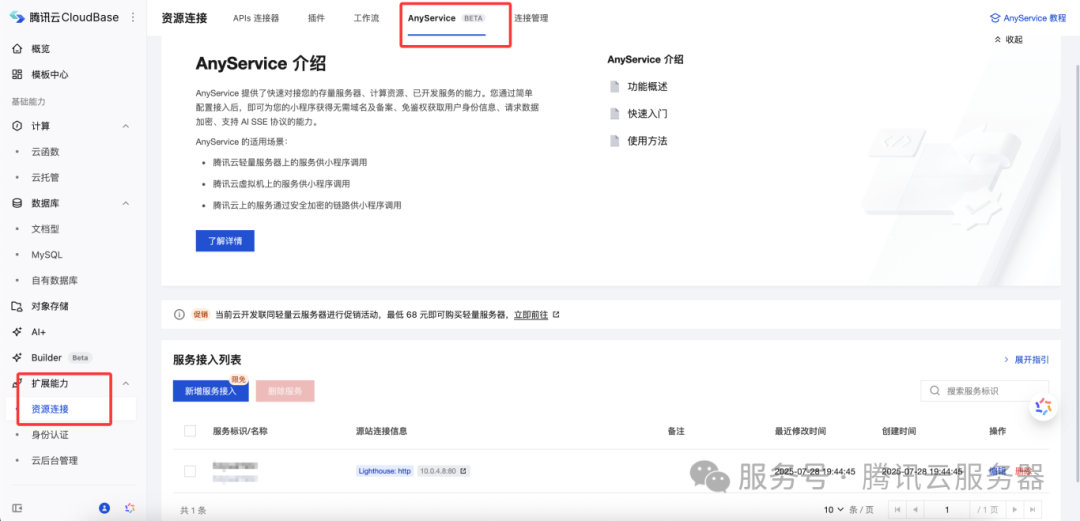1080x521 pixels.
Task: Click the 腾讯云 CloudBase logo icon
Action: coord(17,17)
